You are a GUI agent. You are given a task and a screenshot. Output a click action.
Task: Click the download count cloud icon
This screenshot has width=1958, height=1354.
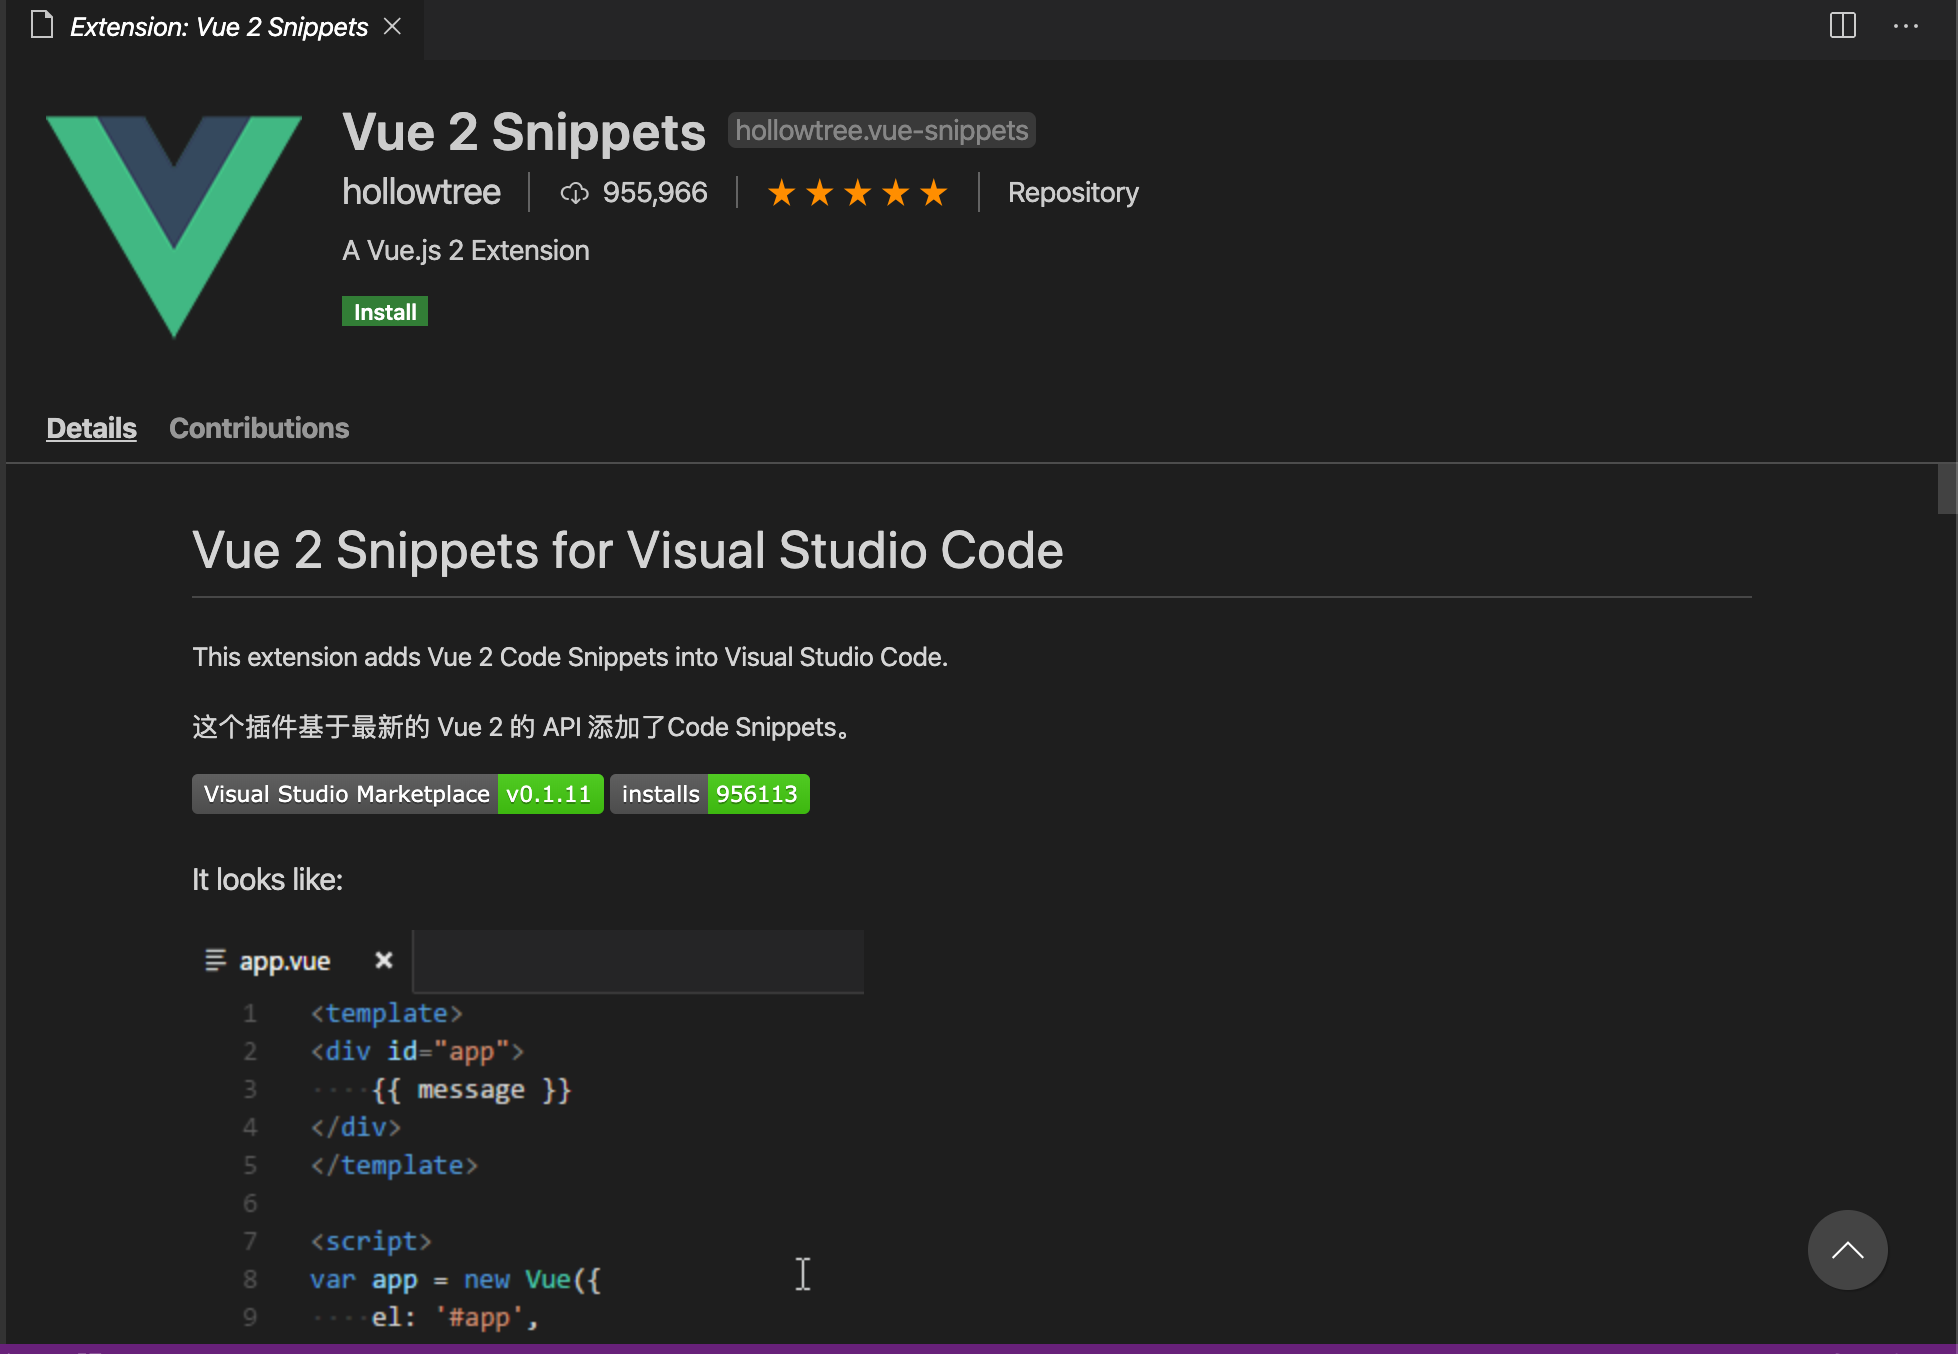[x=574, y=192]
